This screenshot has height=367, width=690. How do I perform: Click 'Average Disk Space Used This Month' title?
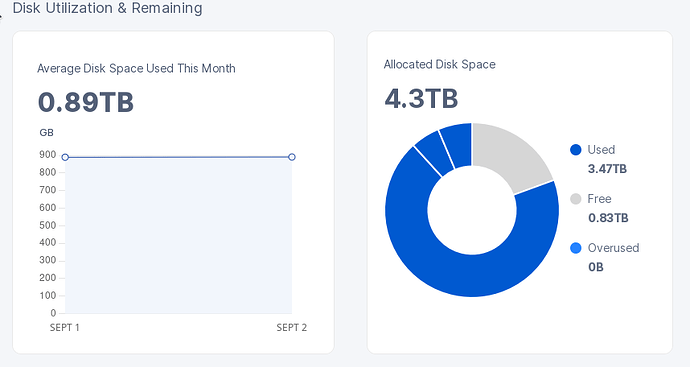point(136,69)
